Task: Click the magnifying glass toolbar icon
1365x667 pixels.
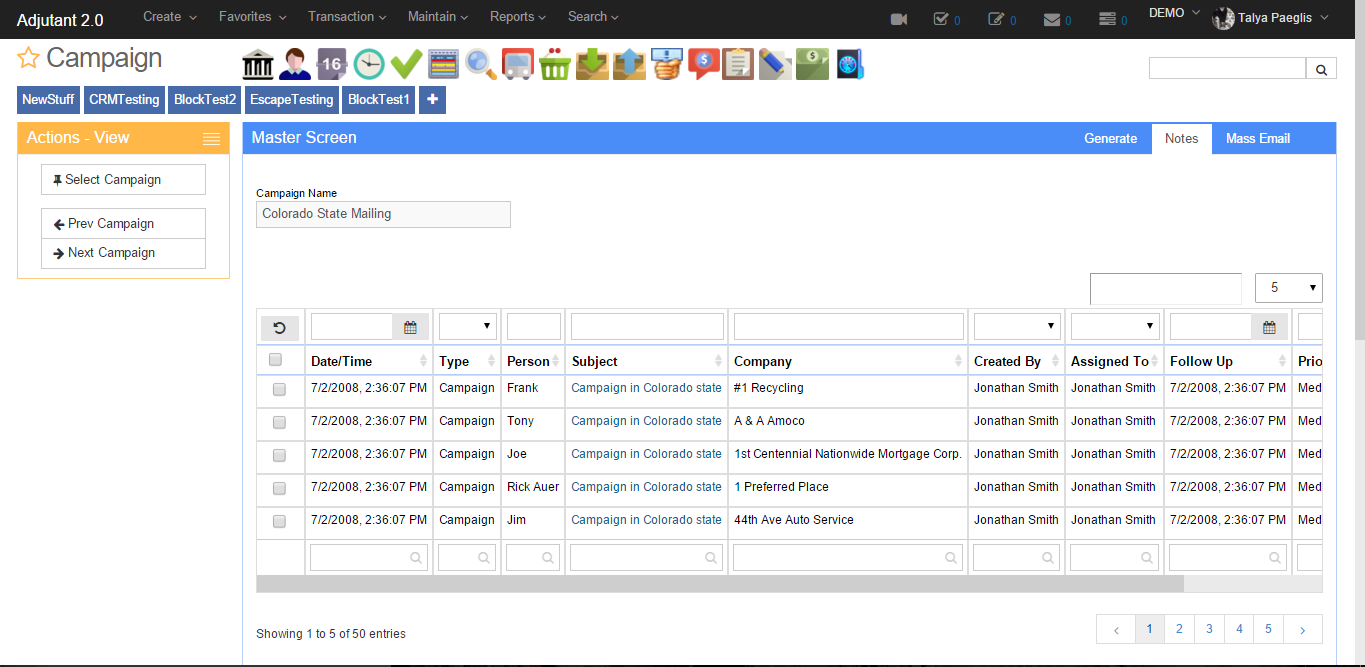Action: (x=480, y=65)
